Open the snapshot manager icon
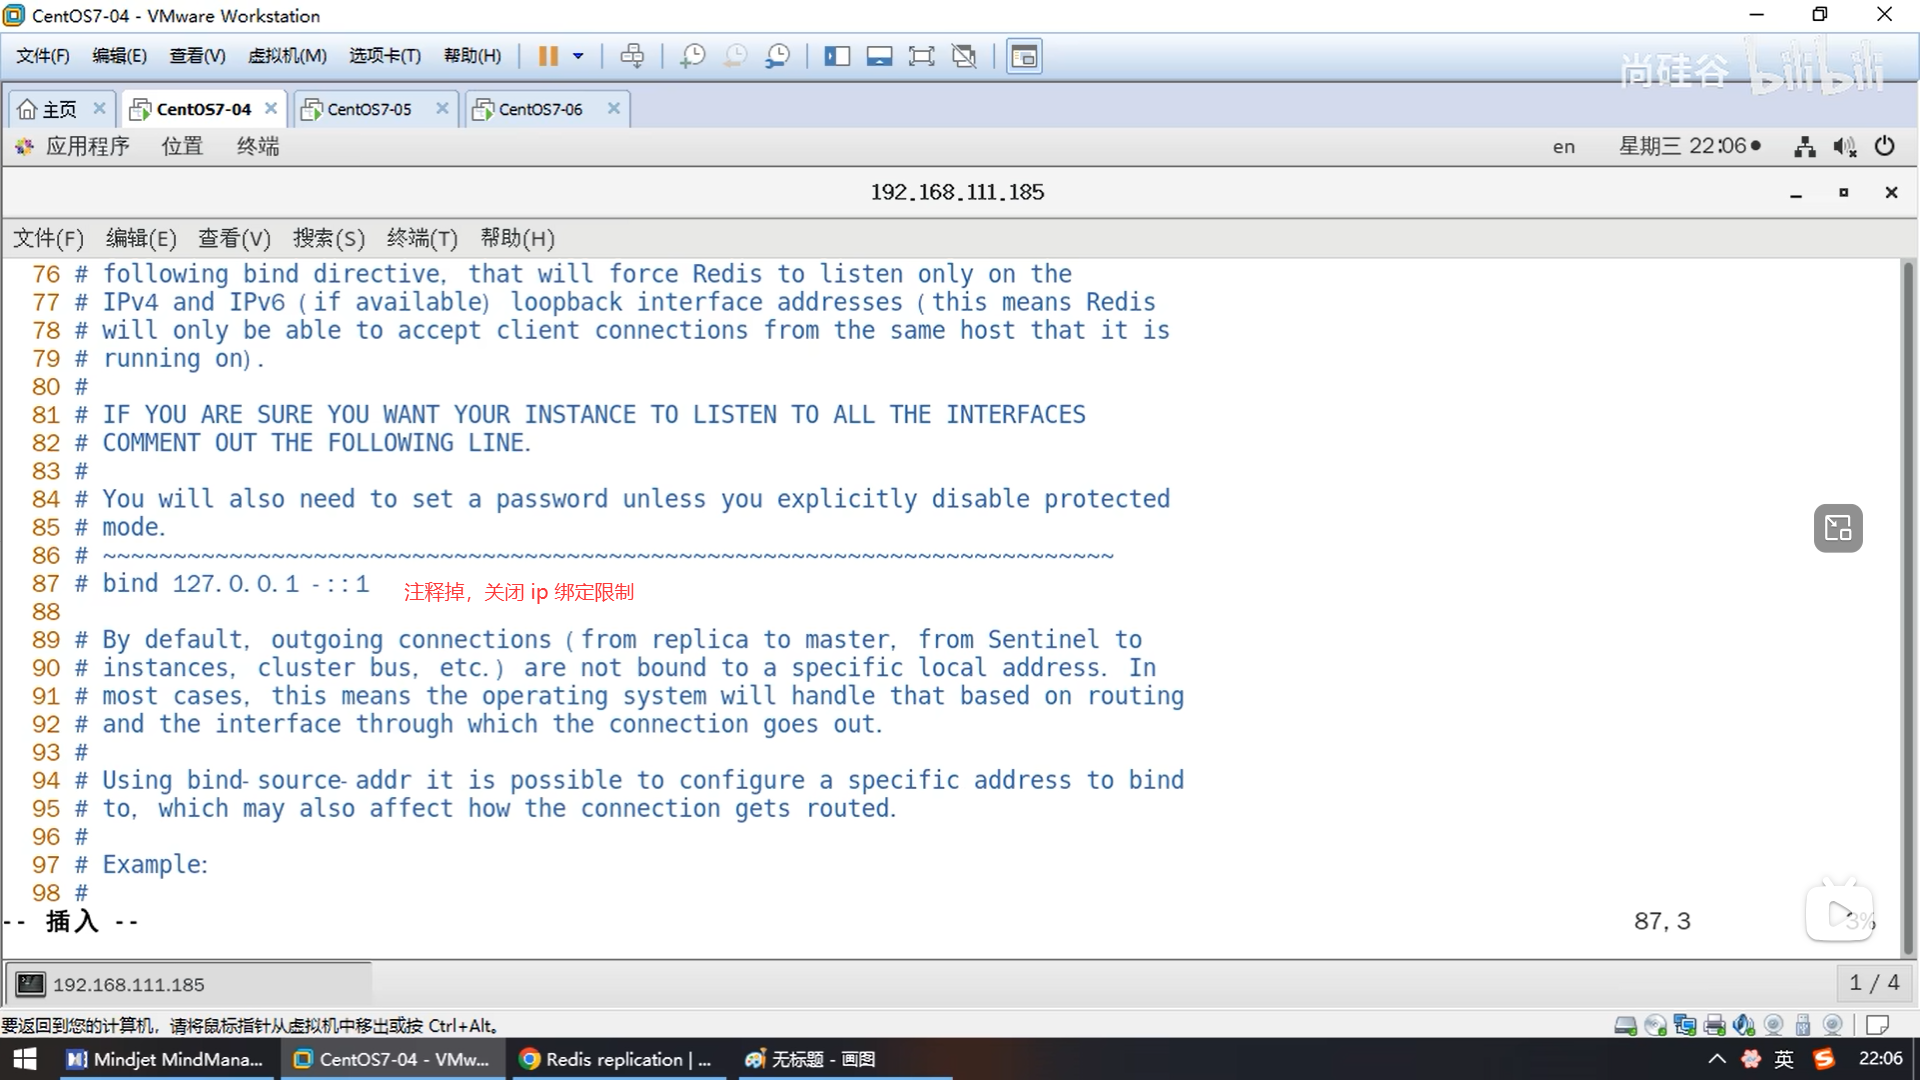 (x=777, y=56)
